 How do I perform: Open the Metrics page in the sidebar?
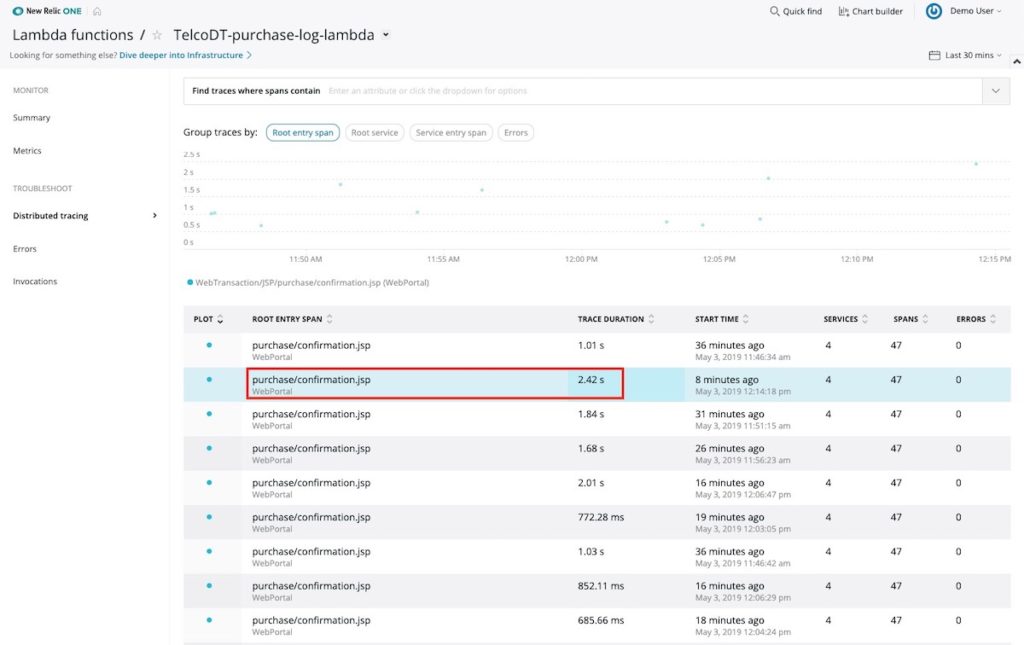point(27,151)
